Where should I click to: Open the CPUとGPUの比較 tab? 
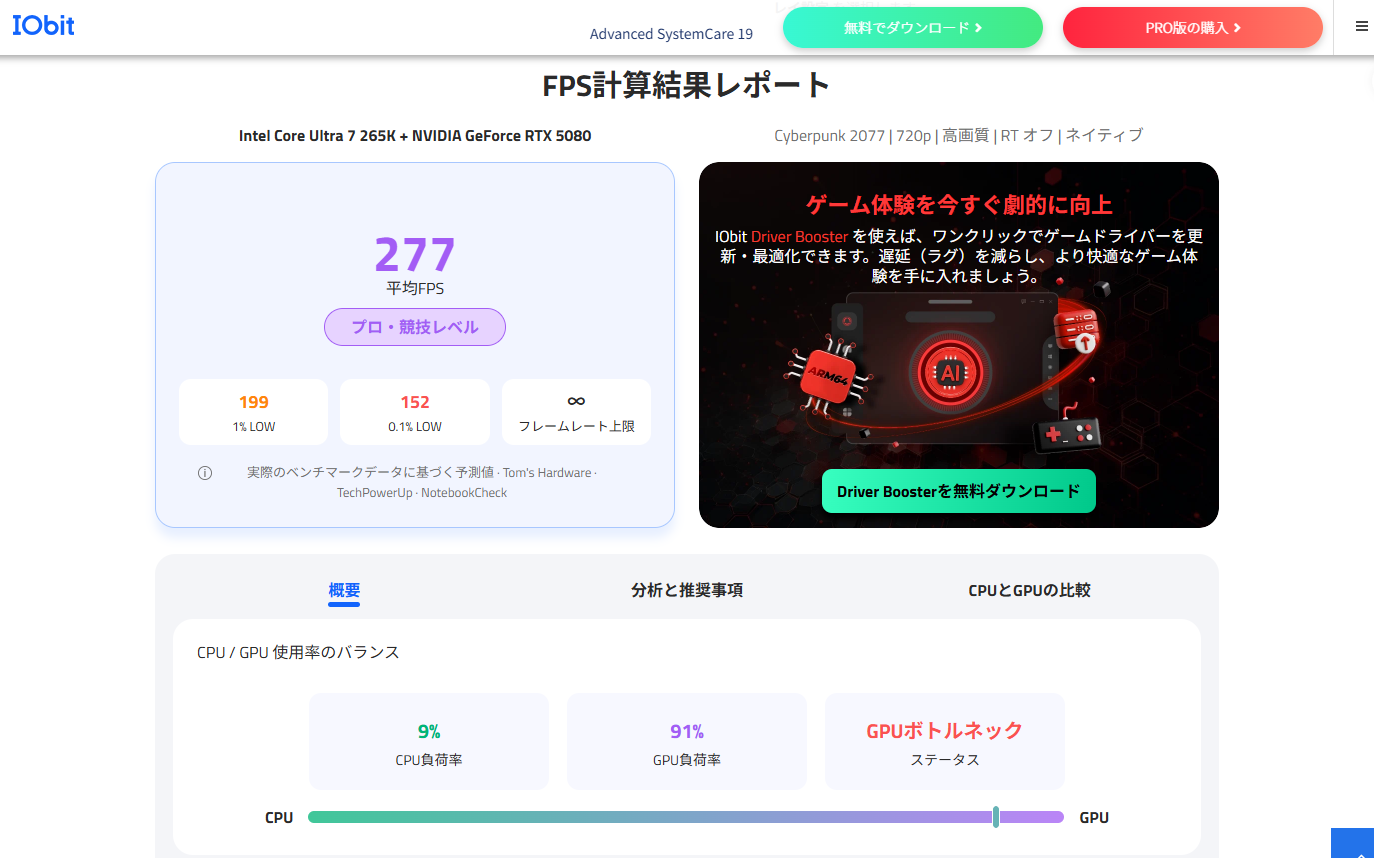[x=1030, y=590]
